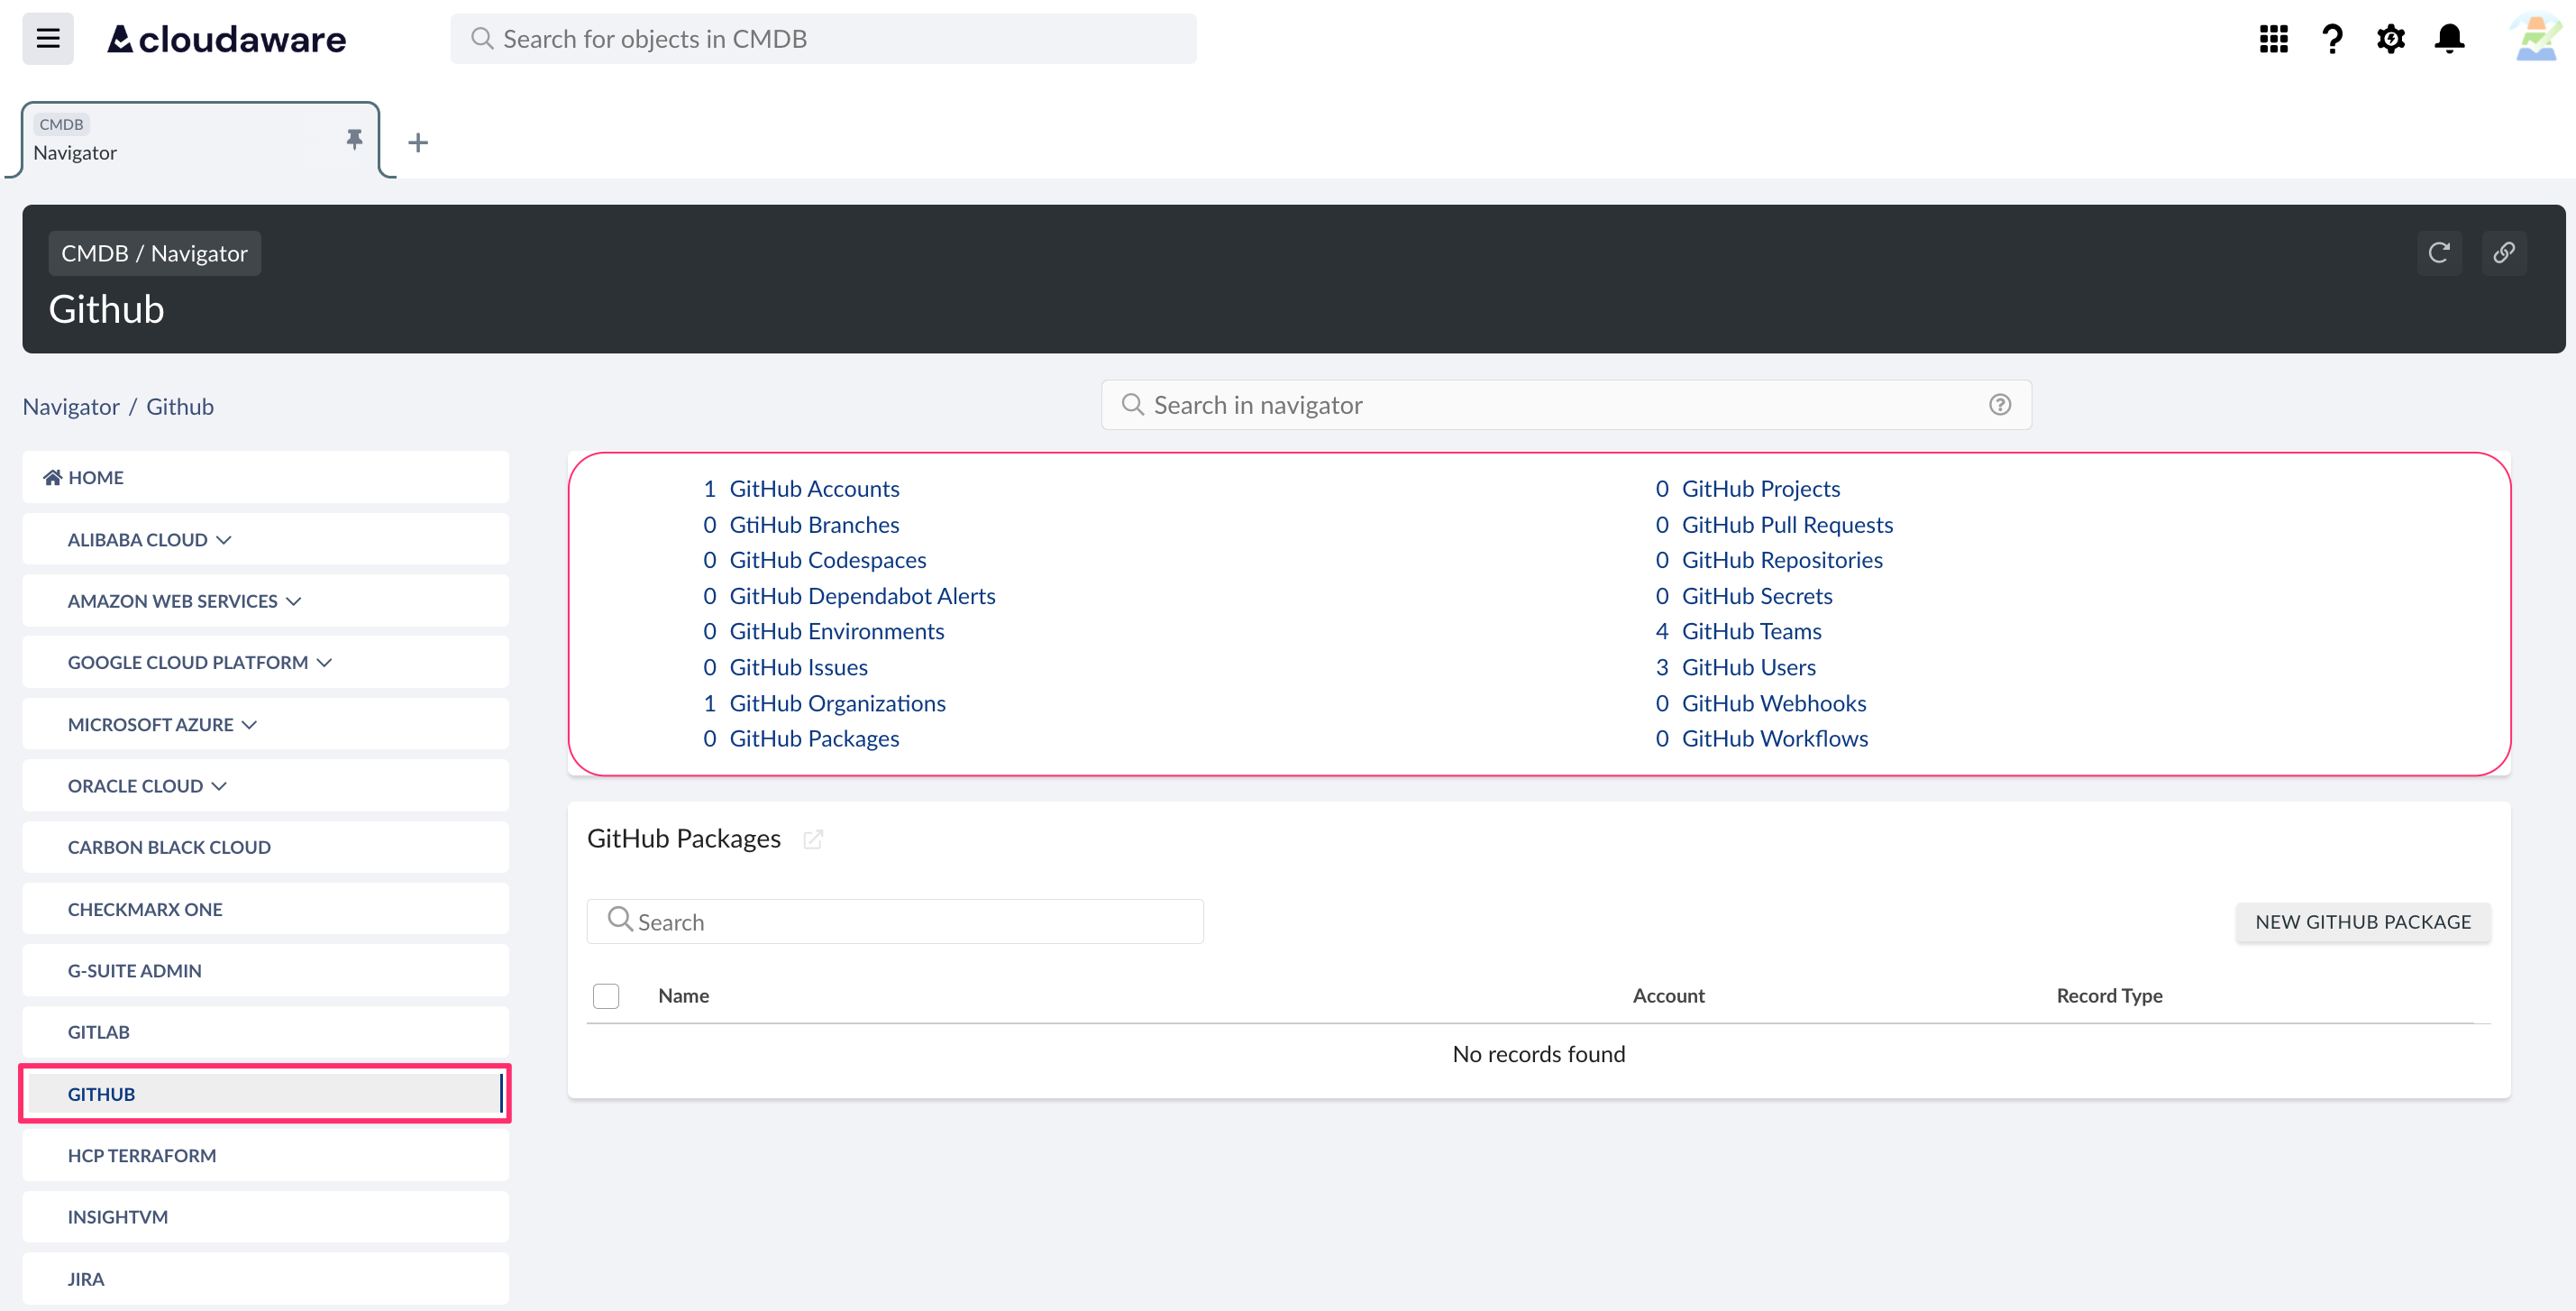Open GitHub Workflows link

[1774, 738]
